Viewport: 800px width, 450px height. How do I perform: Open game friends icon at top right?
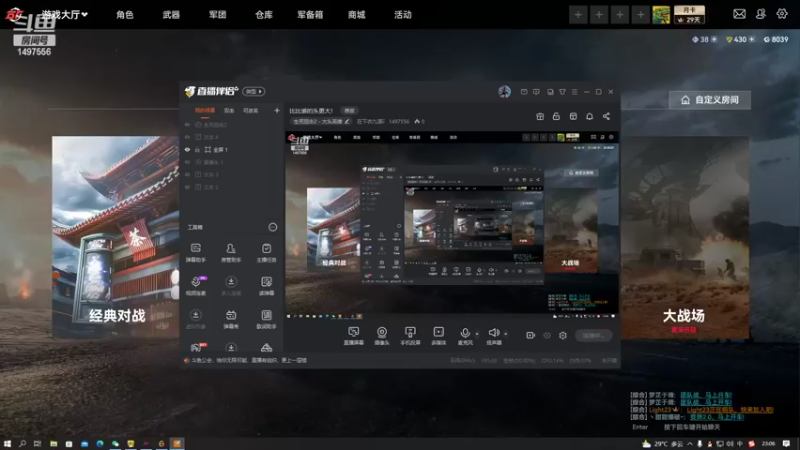(761, 14)
